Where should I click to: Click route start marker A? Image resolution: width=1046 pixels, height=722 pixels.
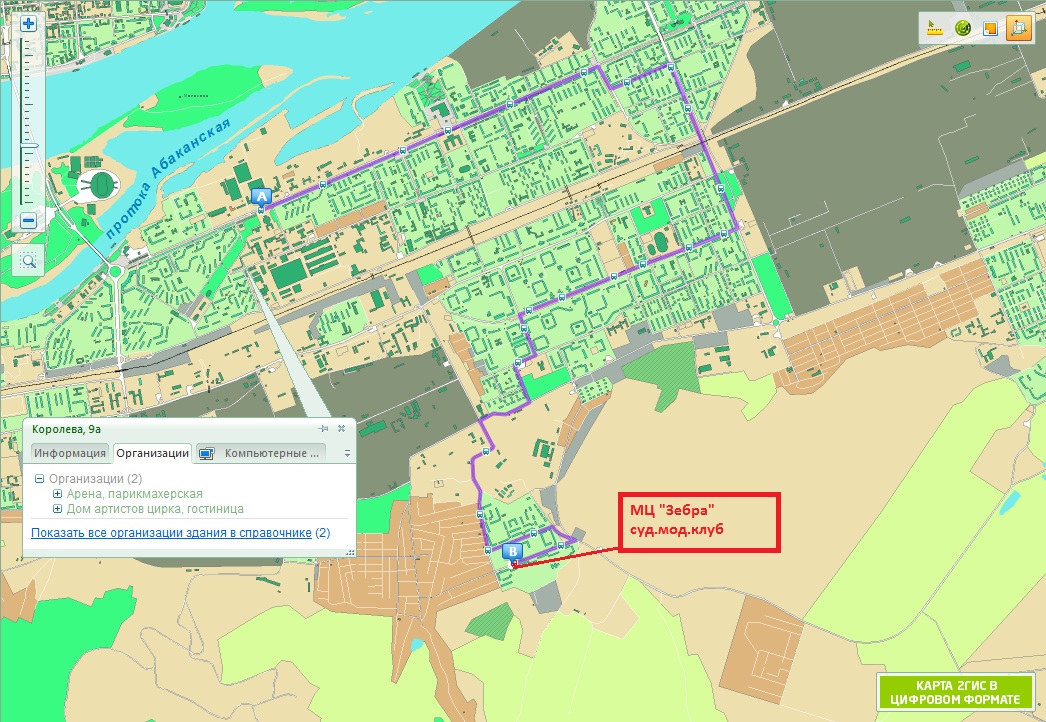[x=261, y=196]
